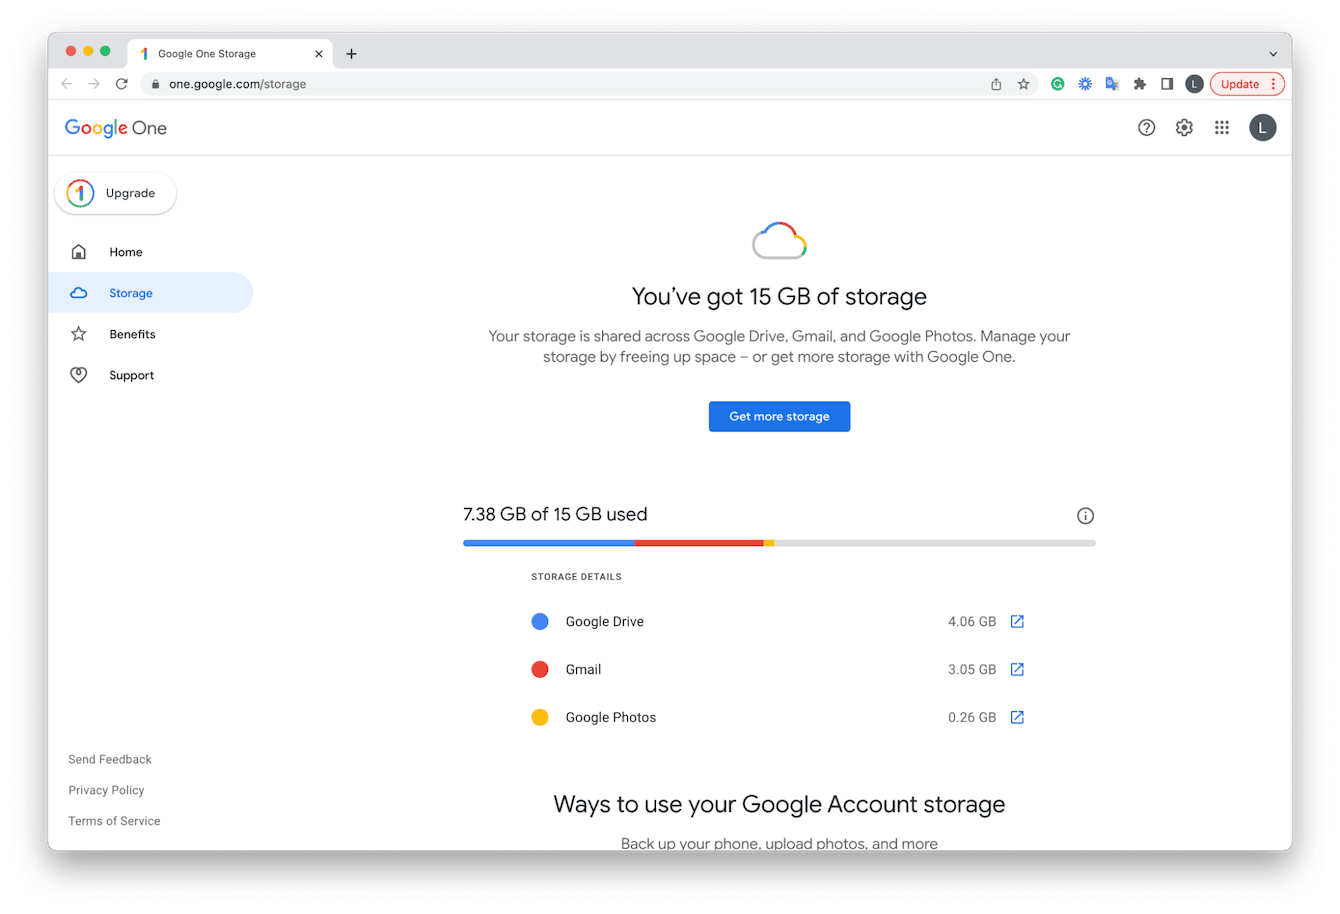
Task: Open the Terms of Service link
Action: (x=114, y=821)
